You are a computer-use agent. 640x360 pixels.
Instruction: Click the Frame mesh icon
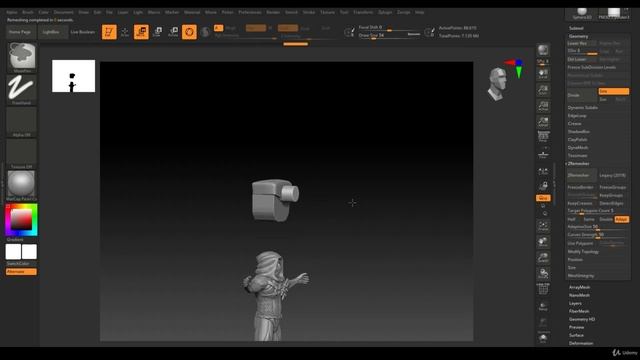tap(543, 225)
